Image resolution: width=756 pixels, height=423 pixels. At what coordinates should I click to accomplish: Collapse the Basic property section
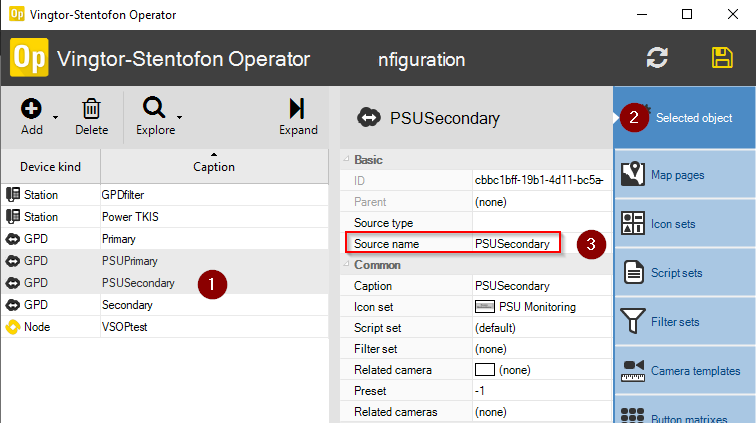(347, 160)
